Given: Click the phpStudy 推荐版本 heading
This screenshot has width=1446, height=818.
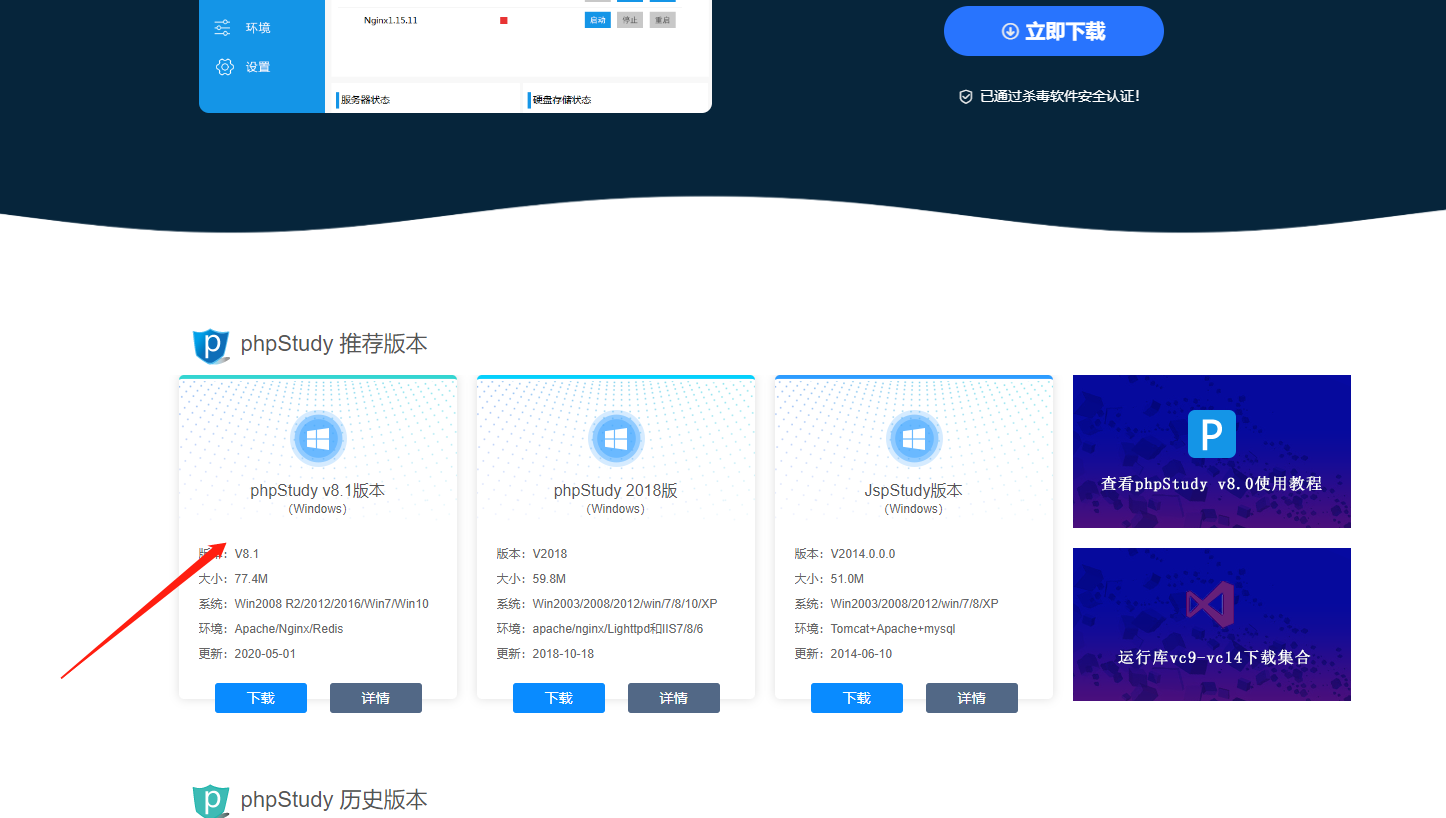Looking at the screenshot, I should tap(334, 344).
